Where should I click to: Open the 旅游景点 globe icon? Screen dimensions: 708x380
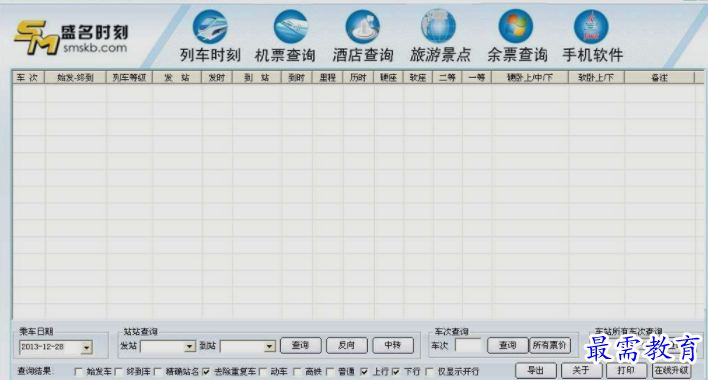tap(438, 27)
